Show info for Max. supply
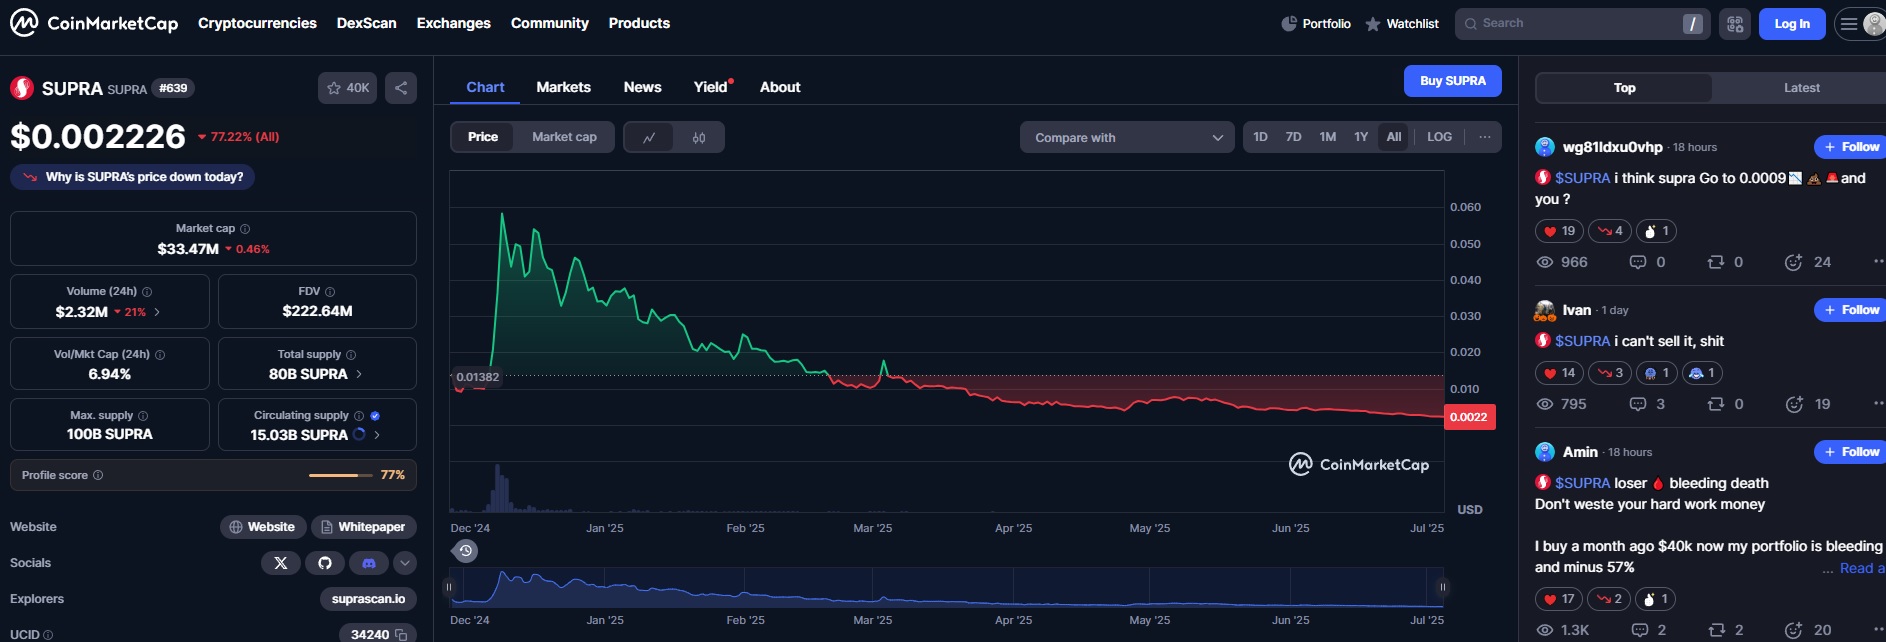The width and height of the screenshot is (1886, 642). [x=143, y=416]
